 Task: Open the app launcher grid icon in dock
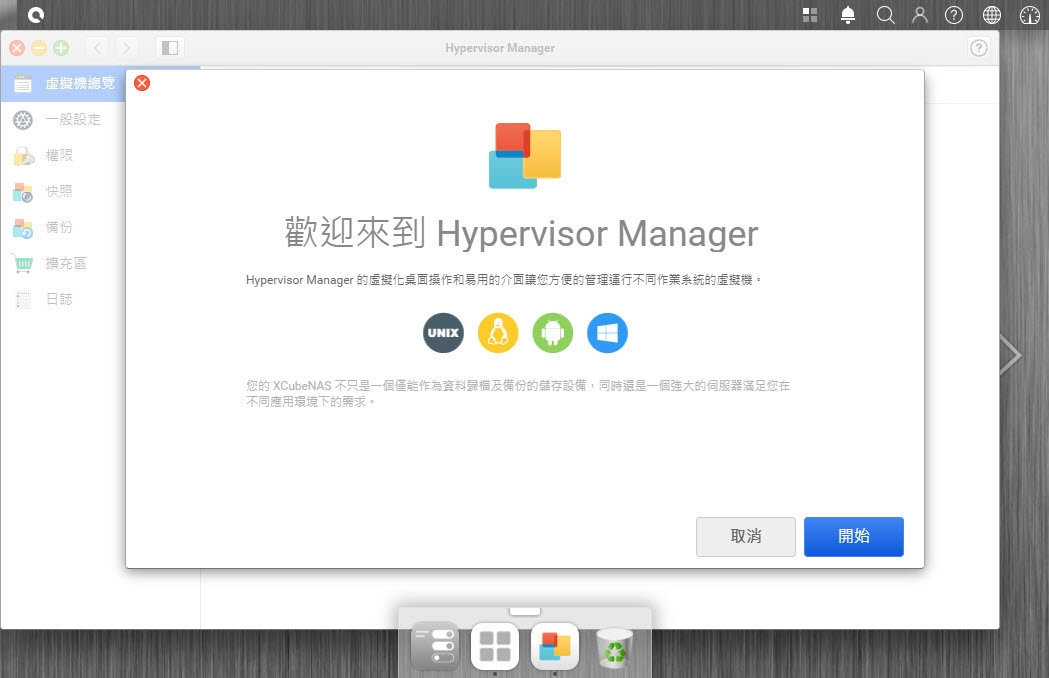[x=495, y=646]
